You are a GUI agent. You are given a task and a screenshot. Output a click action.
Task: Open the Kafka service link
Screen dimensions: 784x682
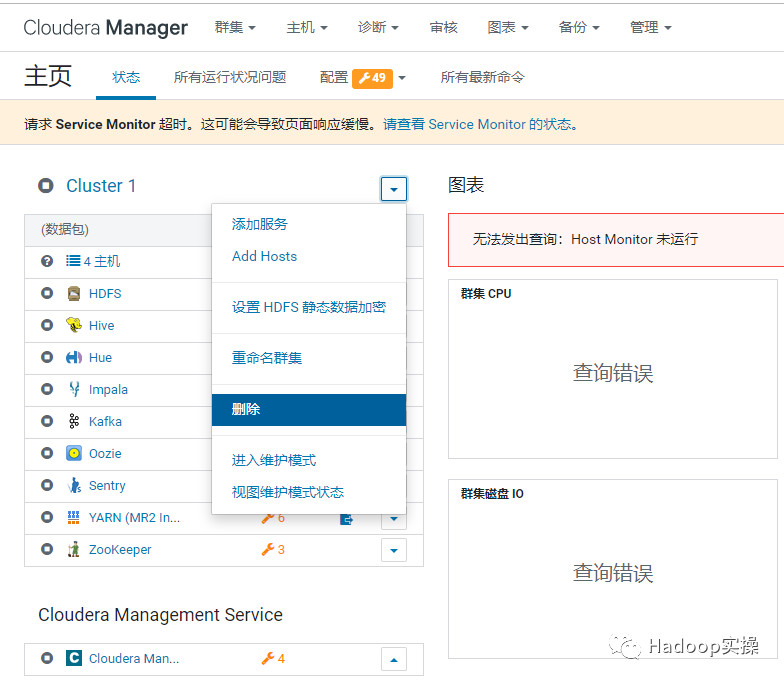(105, 422)
